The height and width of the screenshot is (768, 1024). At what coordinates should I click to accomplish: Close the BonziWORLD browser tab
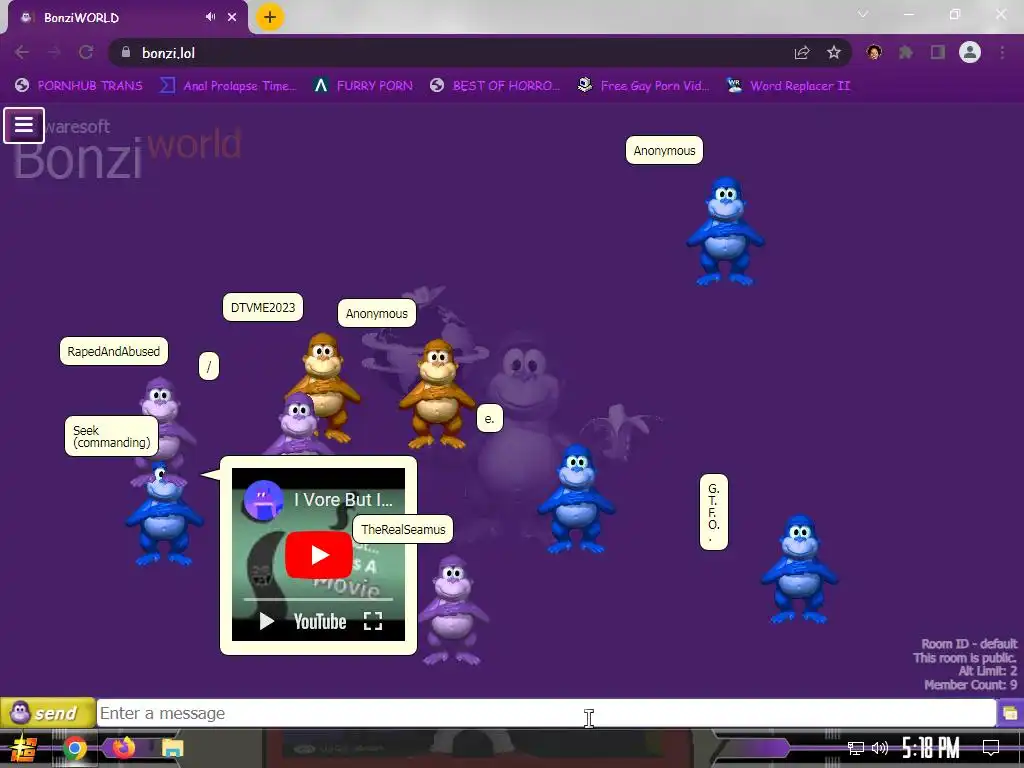pyautogui.click(x=232, y=17)
